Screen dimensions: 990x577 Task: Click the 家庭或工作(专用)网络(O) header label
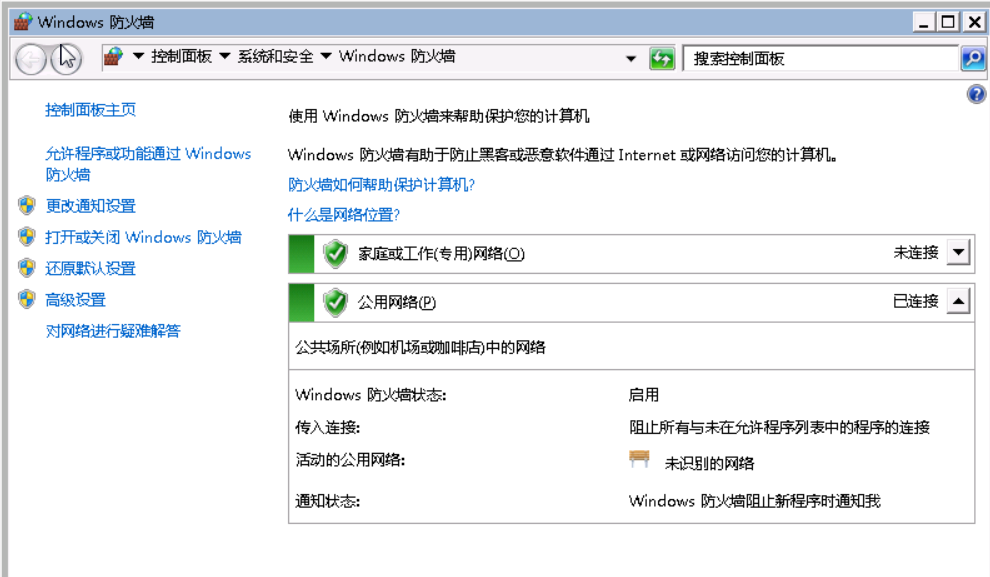(x=441, y=254)
